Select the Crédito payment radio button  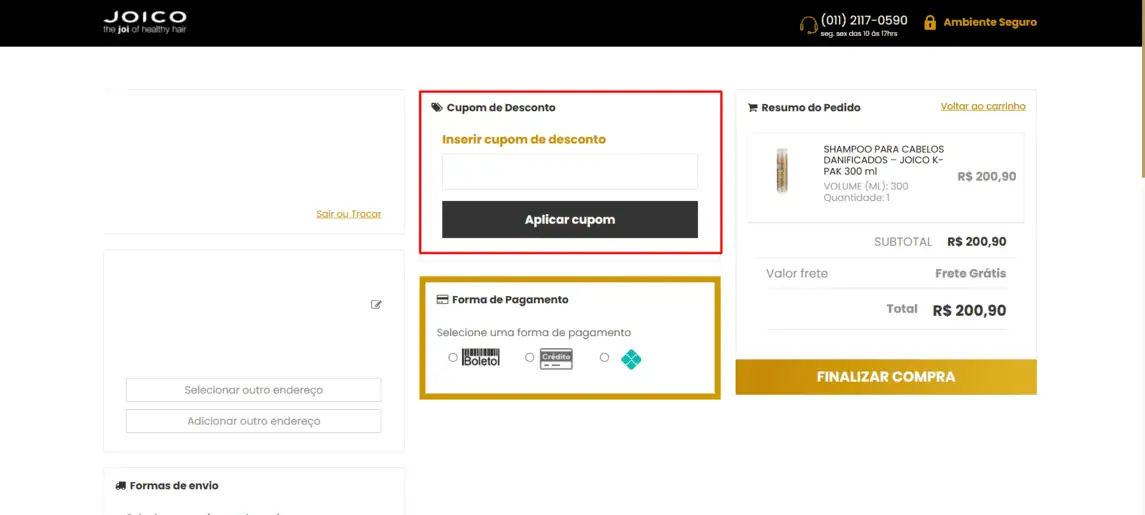(x=529, y=357)
